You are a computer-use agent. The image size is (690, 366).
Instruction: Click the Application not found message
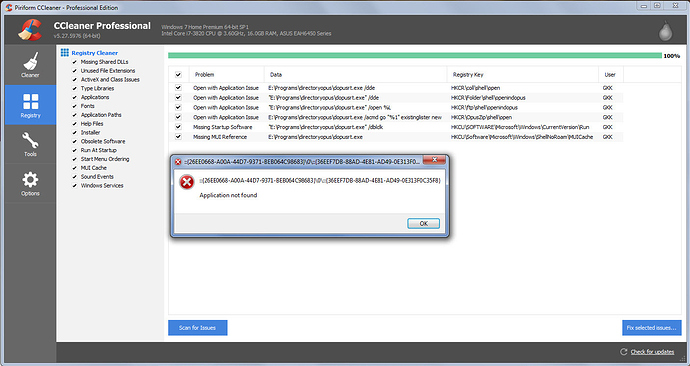click(228, 195)
